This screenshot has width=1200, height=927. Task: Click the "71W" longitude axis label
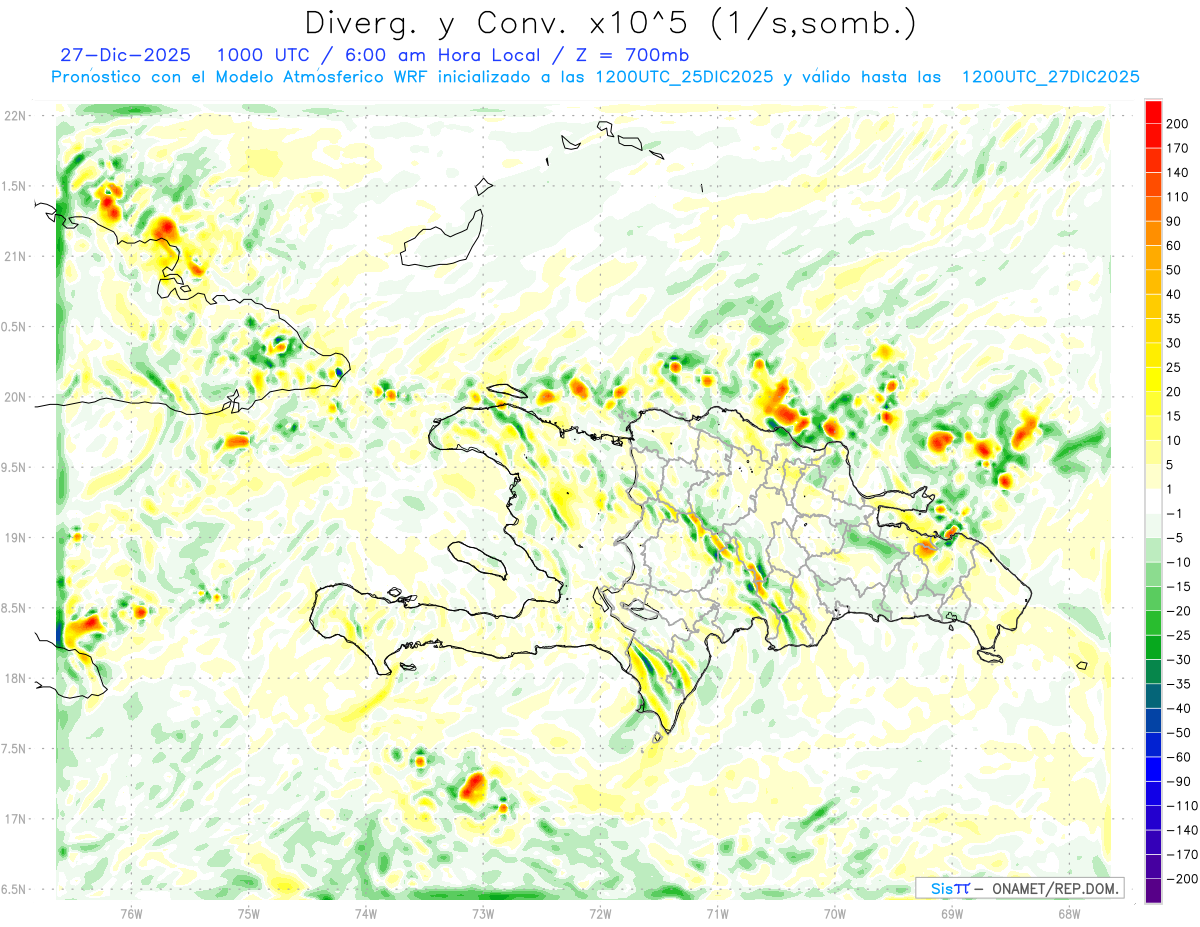[x=716, y=915]
